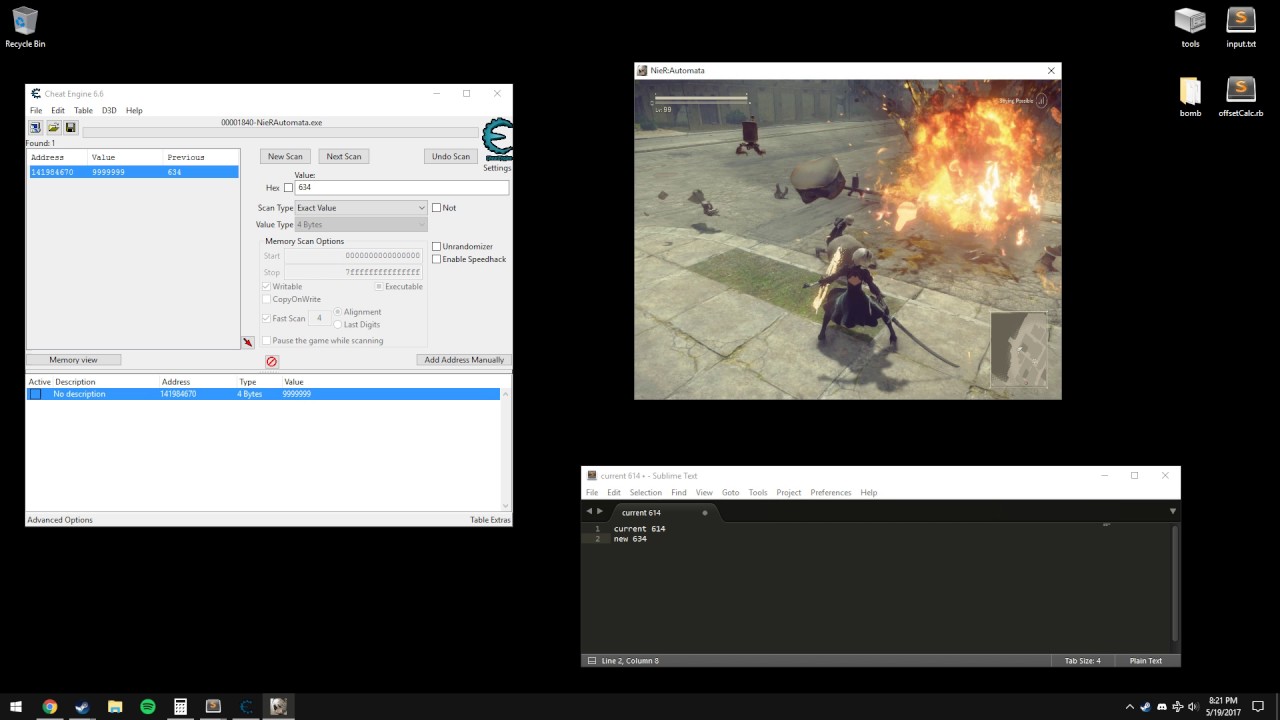Click the Sublime Text minimap scrollbar
The height and width of the screenshot is (720, 1280).
click(x=1175, y=582)
